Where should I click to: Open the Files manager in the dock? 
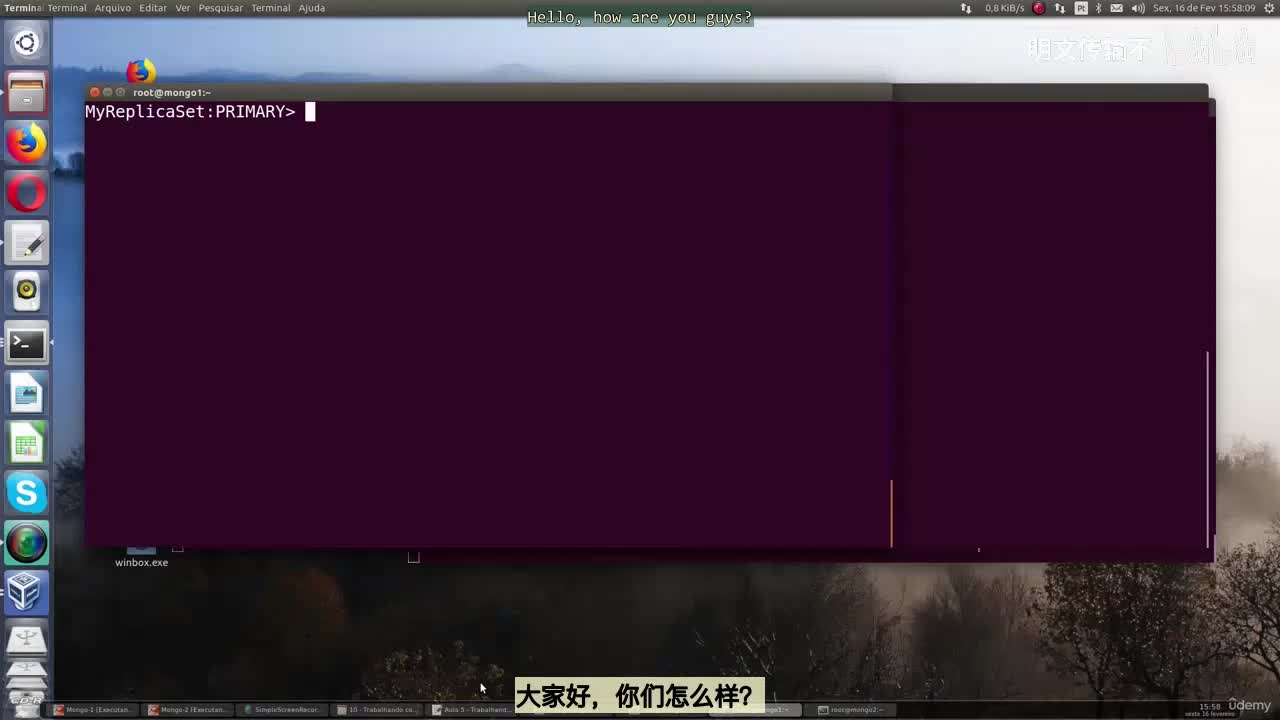pos(26,93)
